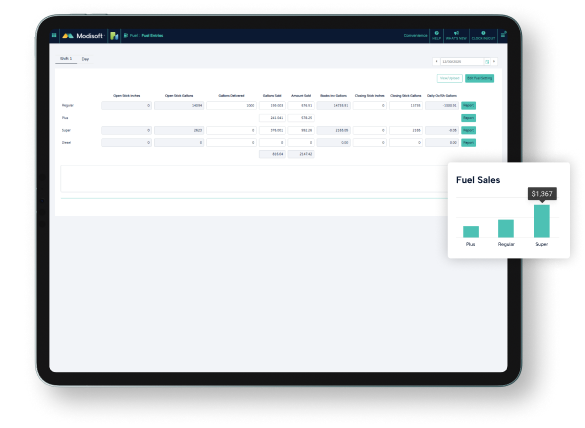The height and width of the screenshot is (428, 585).
Task: Open the Report button for Diesel row
Action: pos(469,143)
